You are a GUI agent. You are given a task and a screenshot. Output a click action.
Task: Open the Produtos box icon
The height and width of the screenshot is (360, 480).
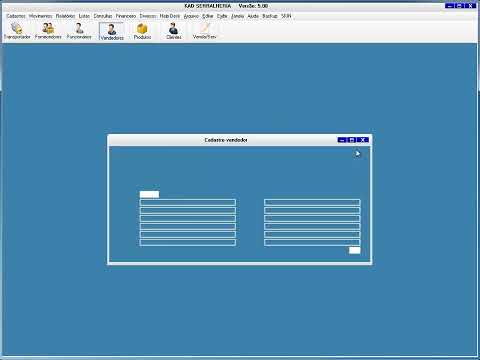[142, 31]
